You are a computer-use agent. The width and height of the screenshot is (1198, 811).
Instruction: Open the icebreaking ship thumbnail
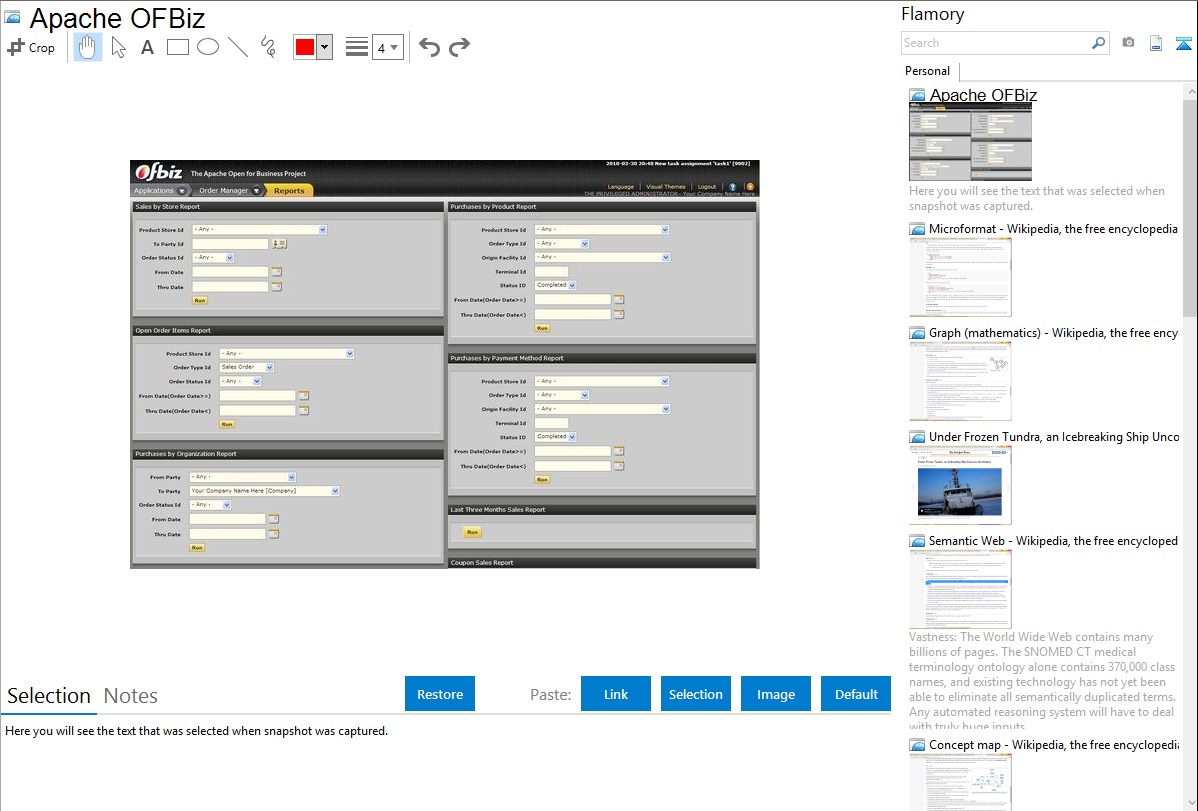[x=960, y=485]
